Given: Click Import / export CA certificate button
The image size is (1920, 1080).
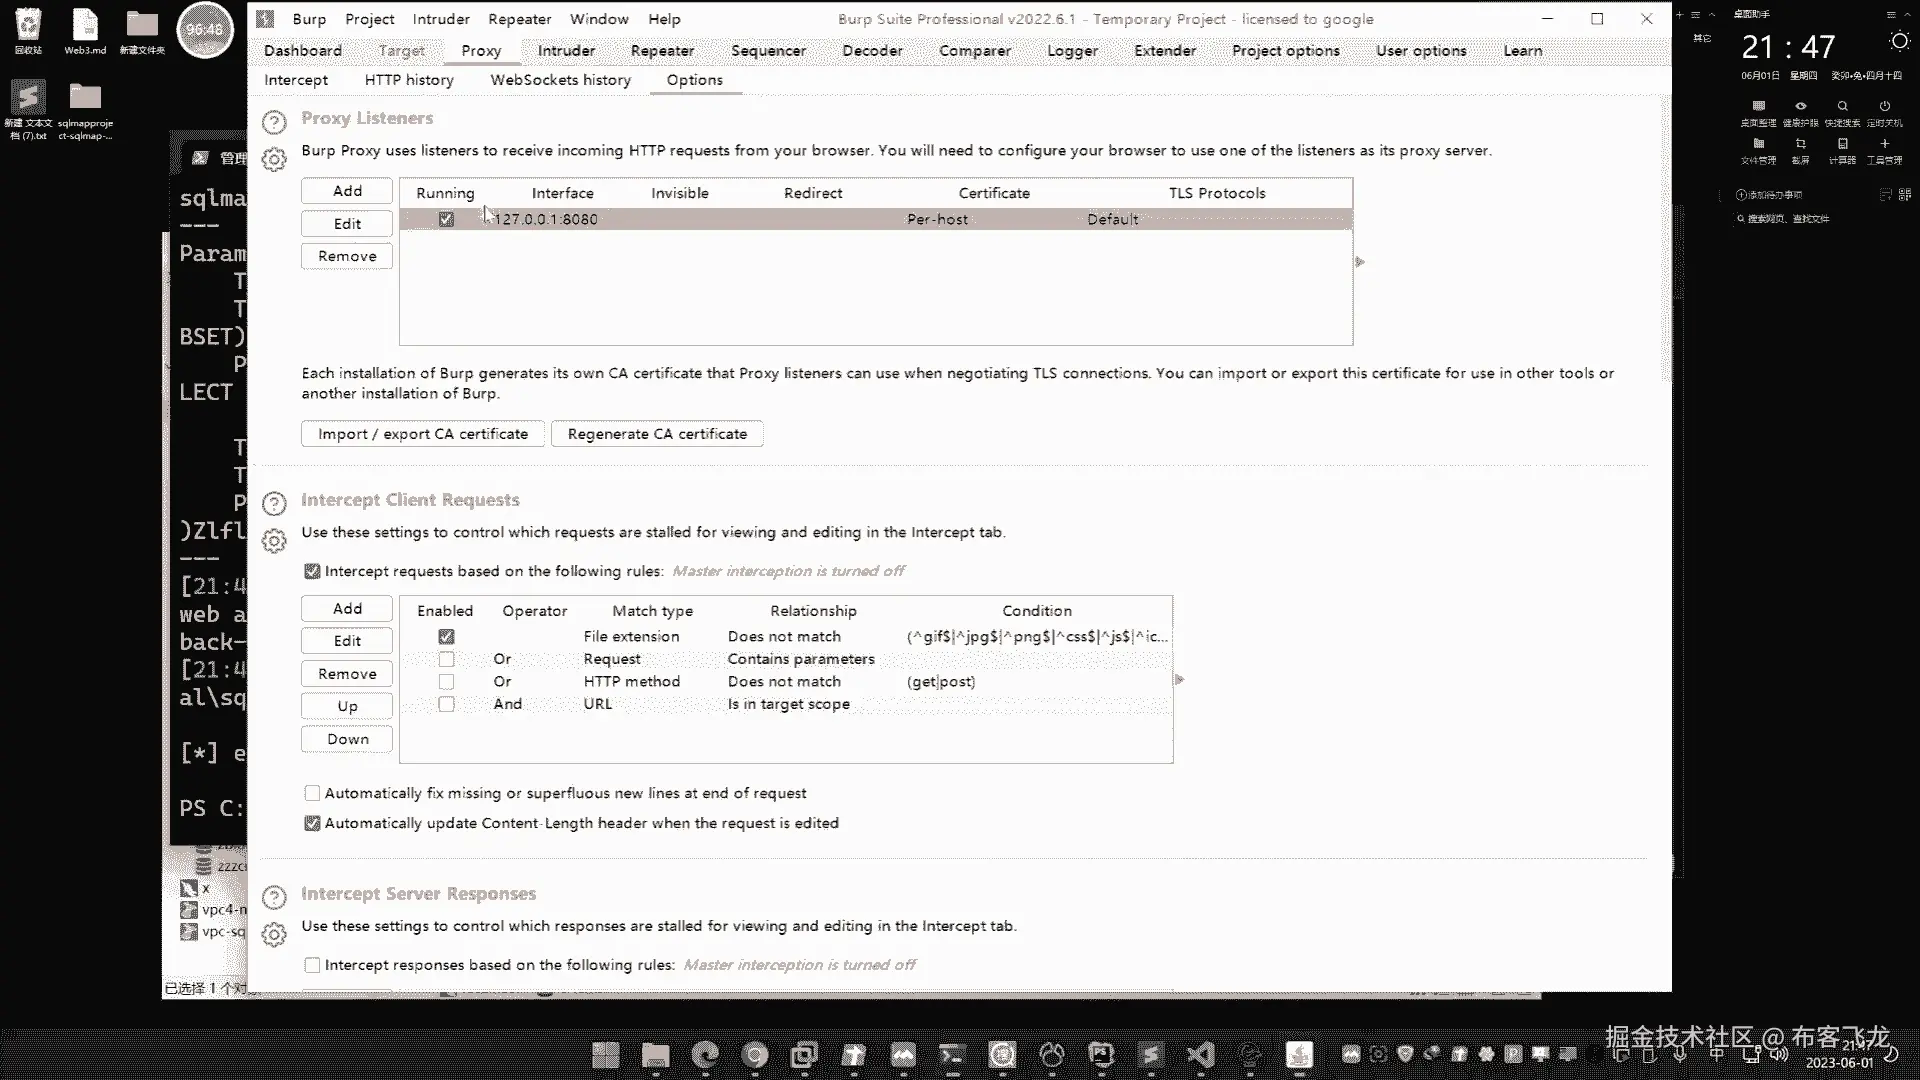Looking at the screenshot, I should 422,434.
